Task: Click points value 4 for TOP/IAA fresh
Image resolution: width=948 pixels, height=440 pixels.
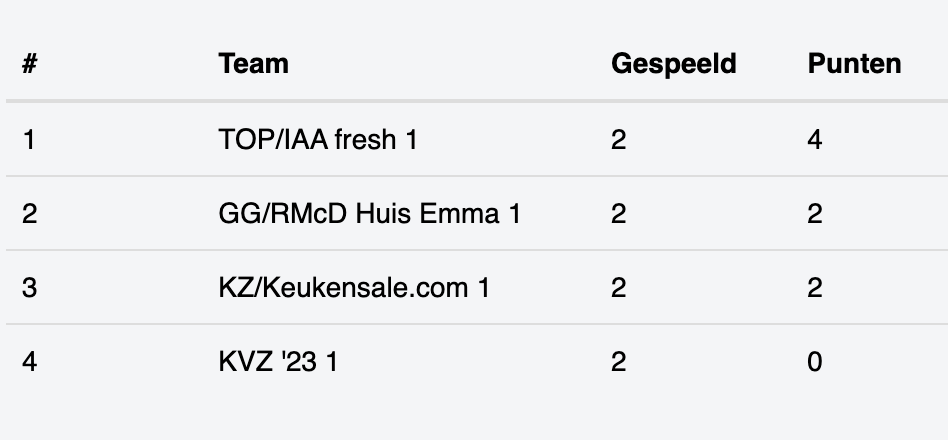Action: click(814, 140)
